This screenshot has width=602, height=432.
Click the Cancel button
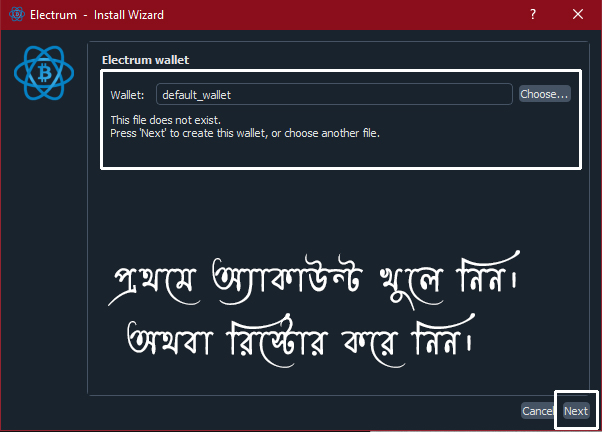tap(538, 411)
